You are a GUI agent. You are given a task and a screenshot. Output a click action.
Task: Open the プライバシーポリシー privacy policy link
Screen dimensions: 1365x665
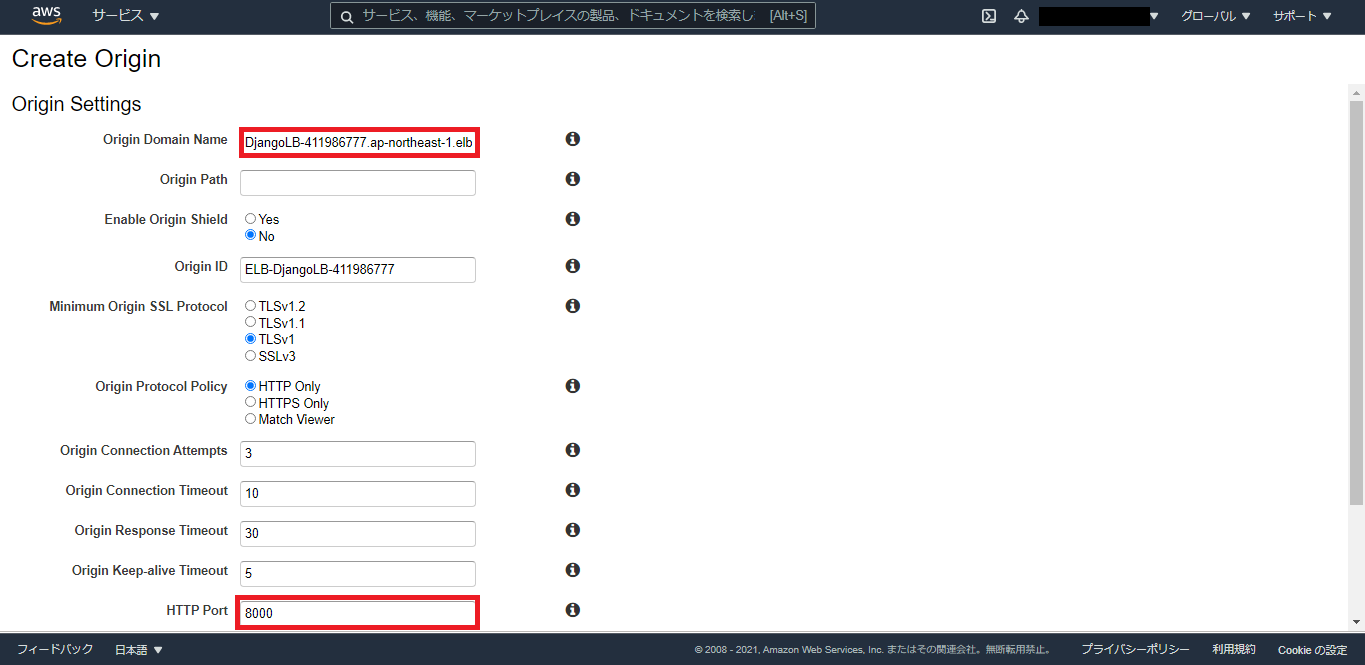pos(1135,650)
